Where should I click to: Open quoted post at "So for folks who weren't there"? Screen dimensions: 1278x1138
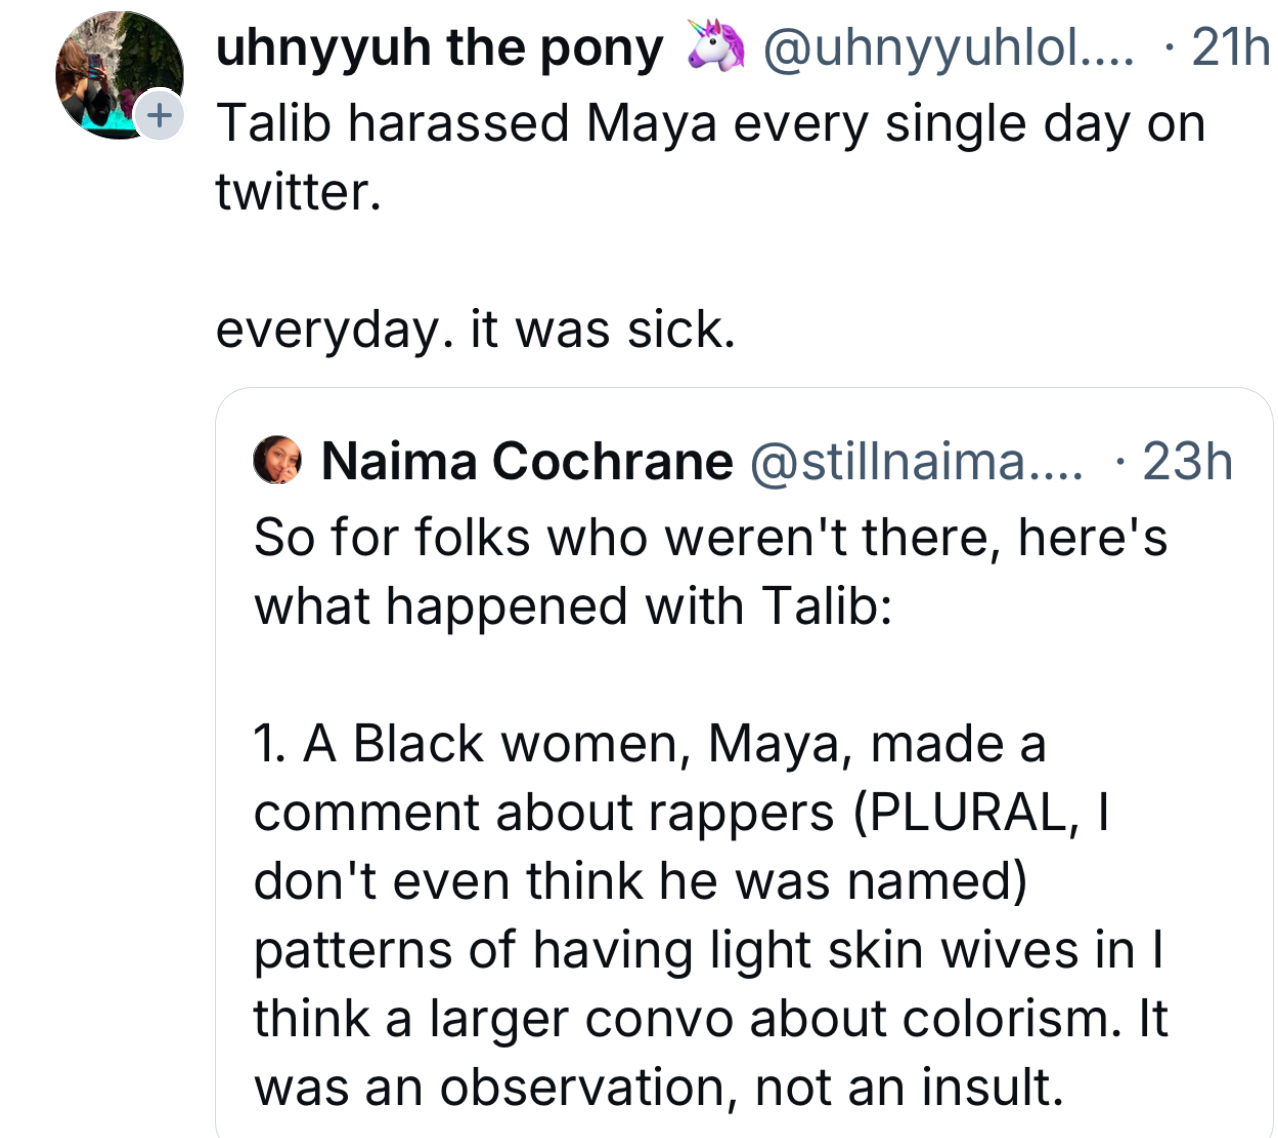pos(710,537)
